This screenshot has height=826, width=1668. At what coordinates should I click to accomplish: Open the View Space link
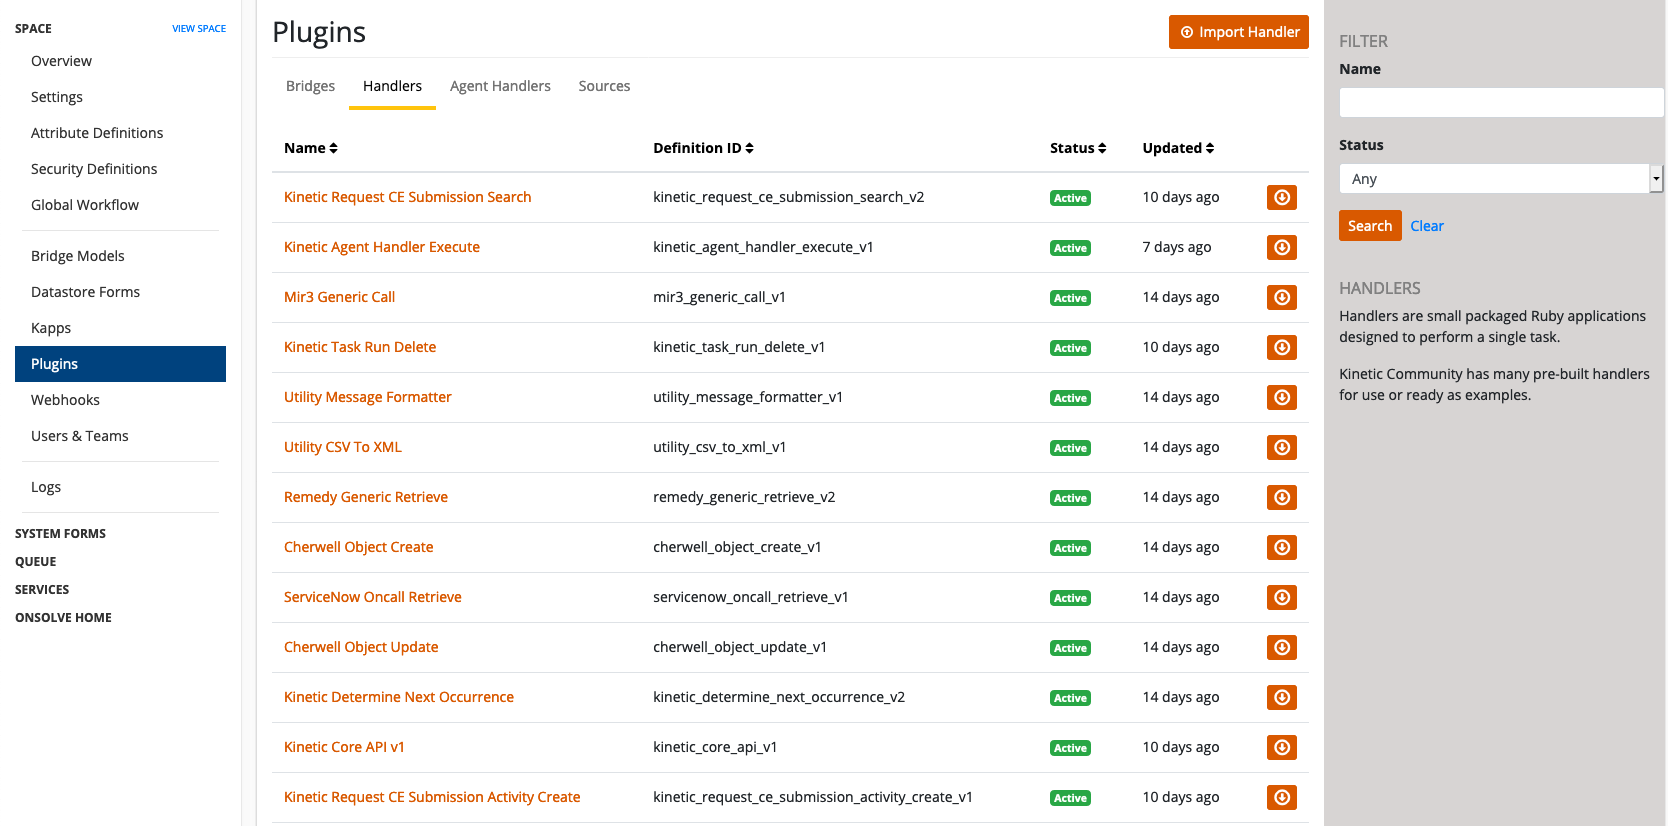point(199,29)
